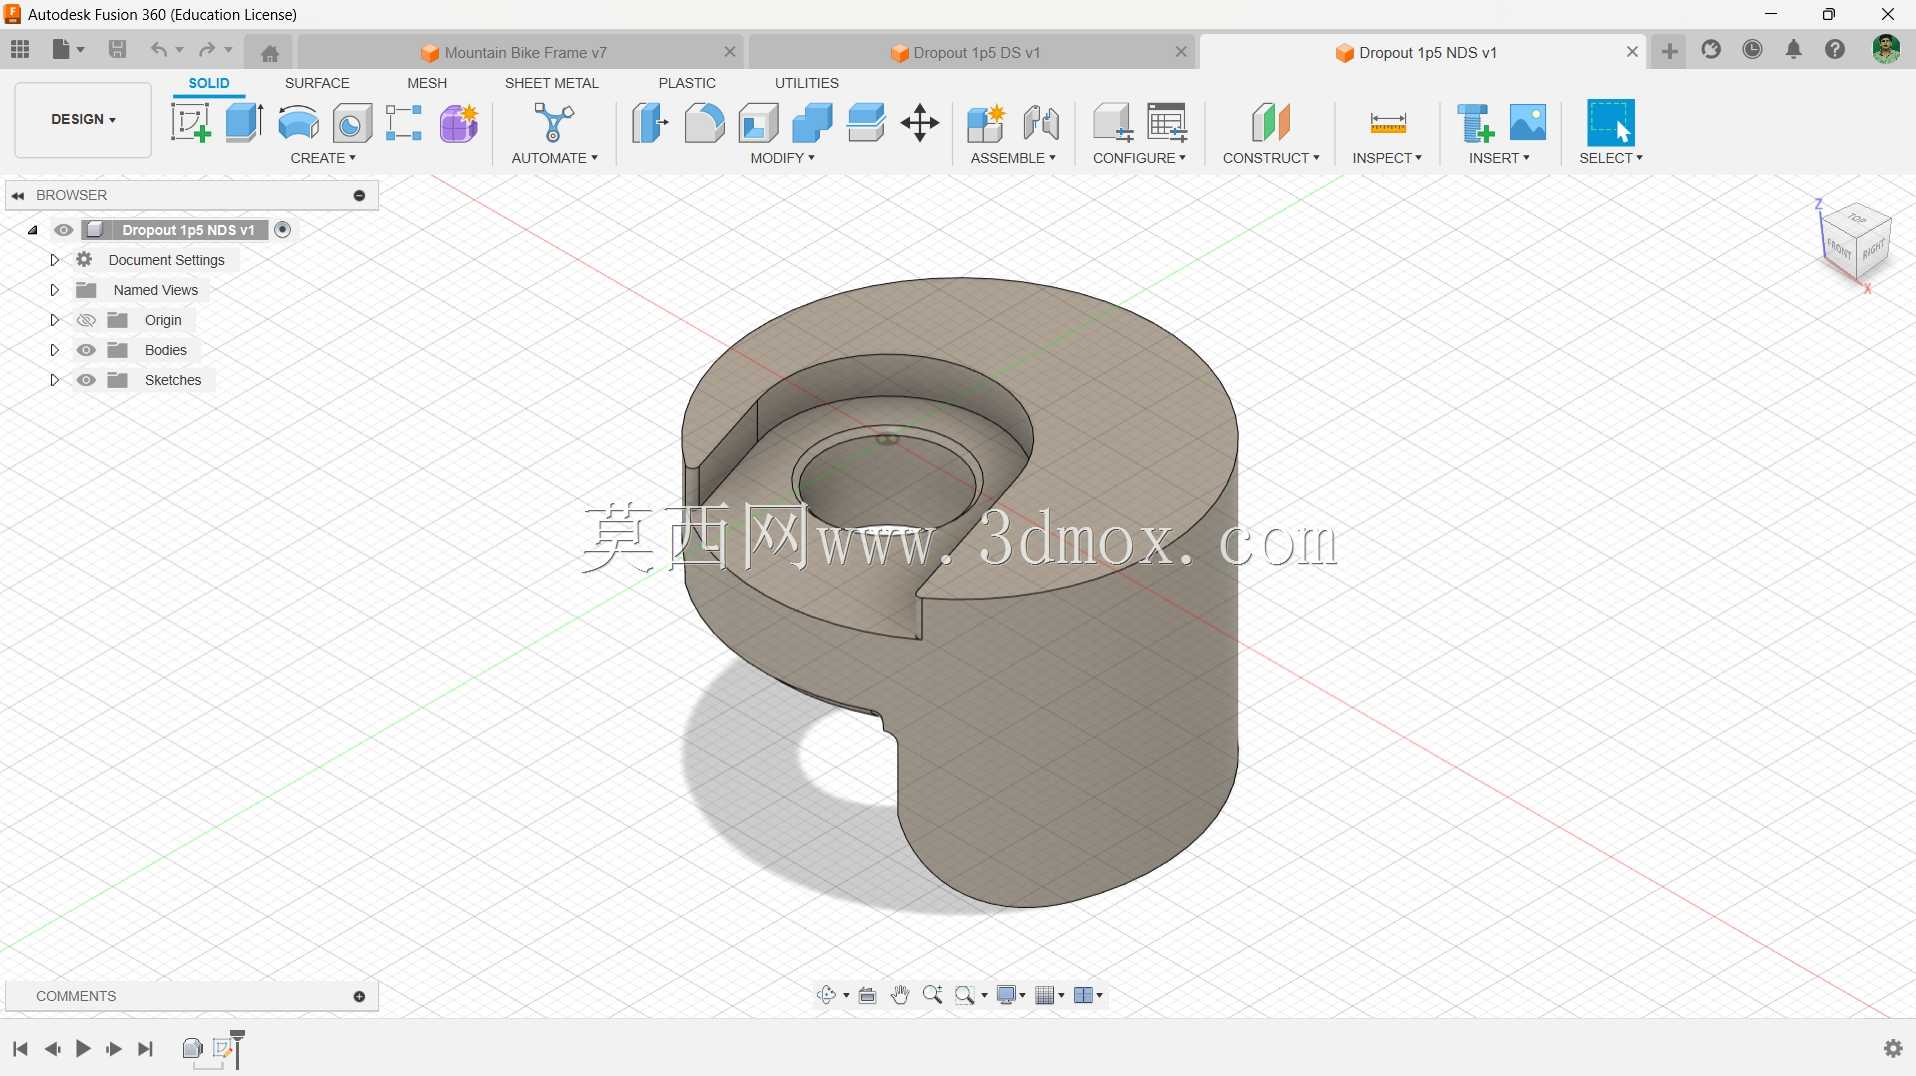Image resolution: width=1916 pixels, height=1076 pixels.
Task: Open the ASSEMBLE dropdown menu
Action: [x=1013, y=158]
